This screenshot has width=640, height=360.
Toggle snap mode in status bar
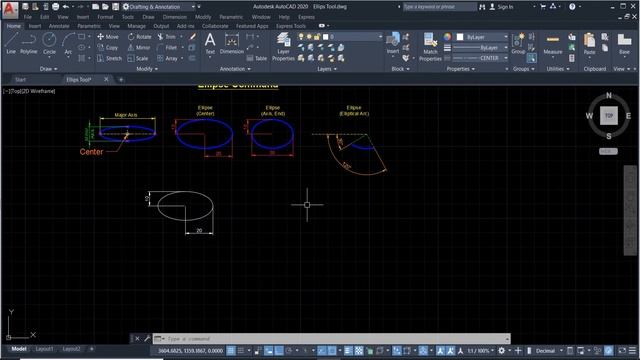241,351
